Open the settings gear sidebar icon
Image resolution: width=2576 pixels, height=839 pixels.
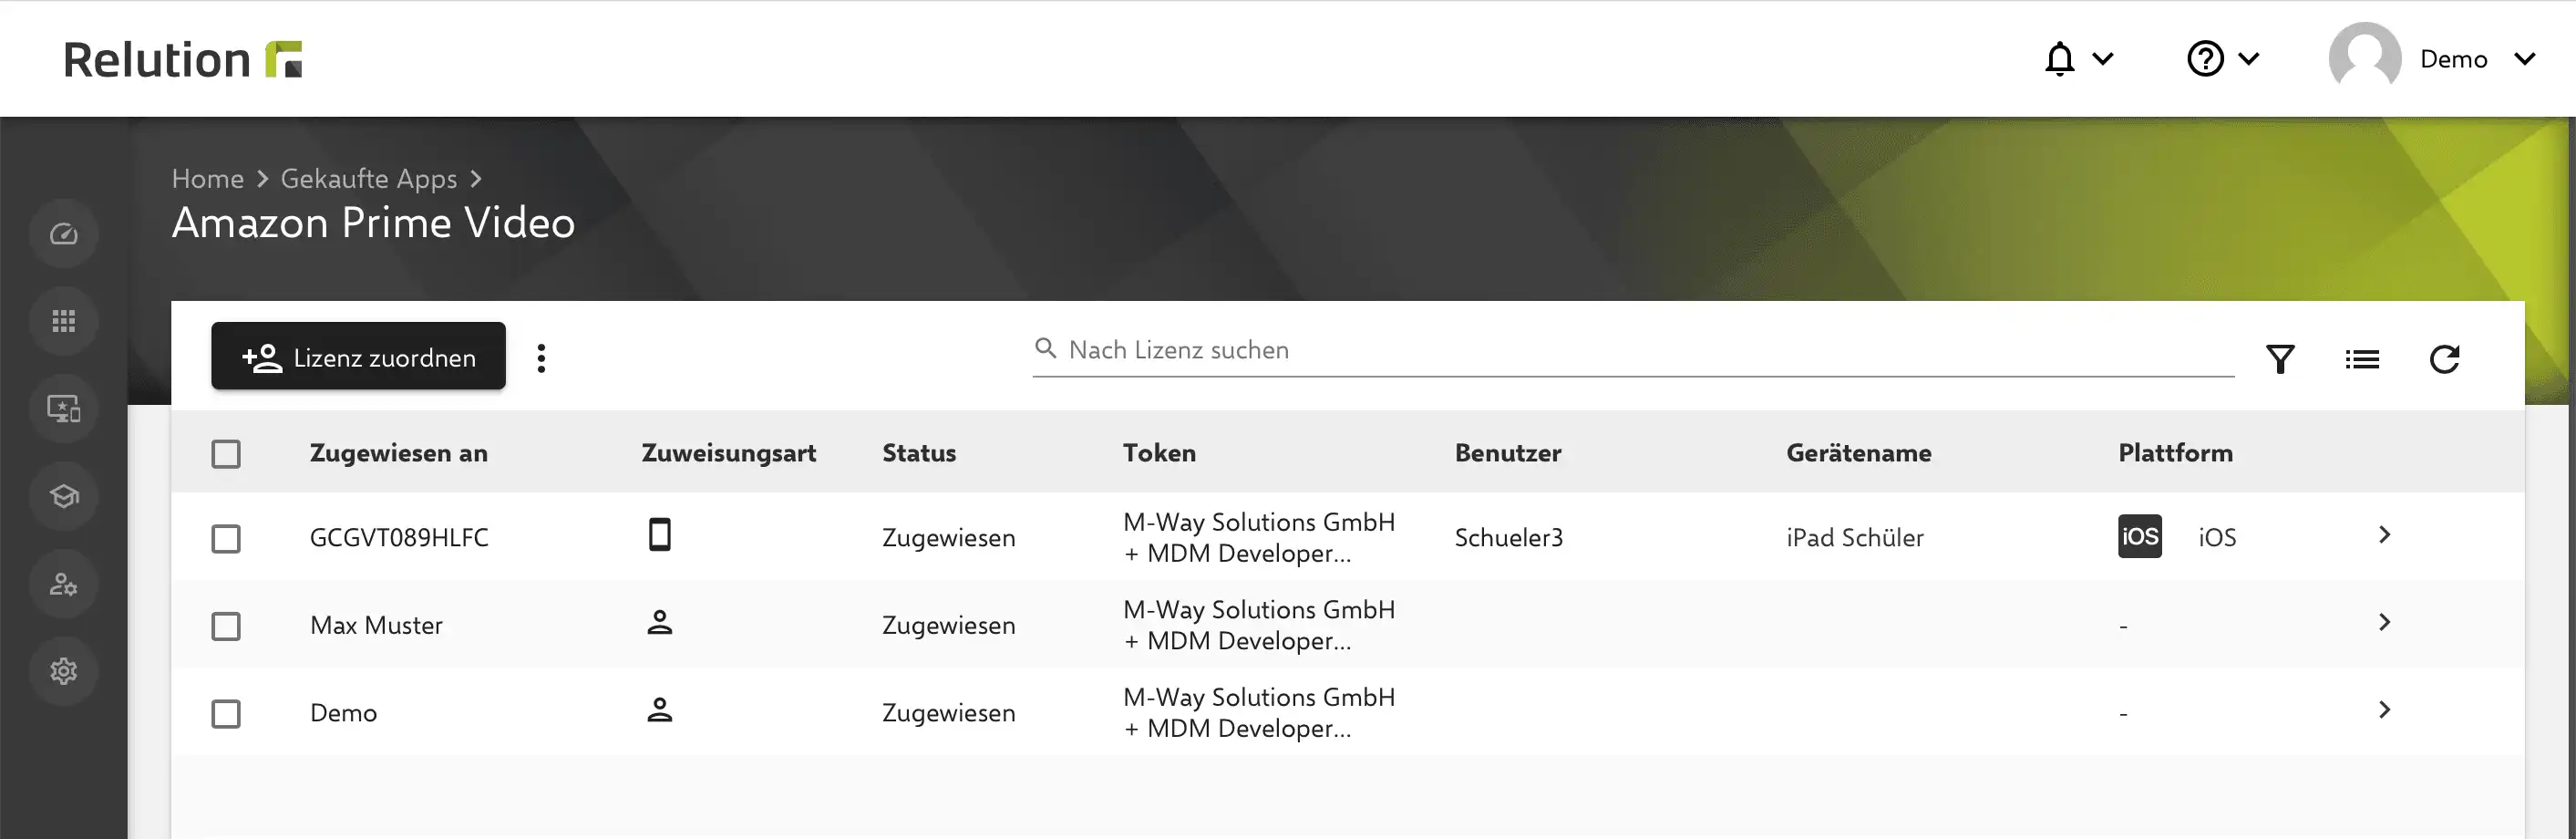pos(64,671)
